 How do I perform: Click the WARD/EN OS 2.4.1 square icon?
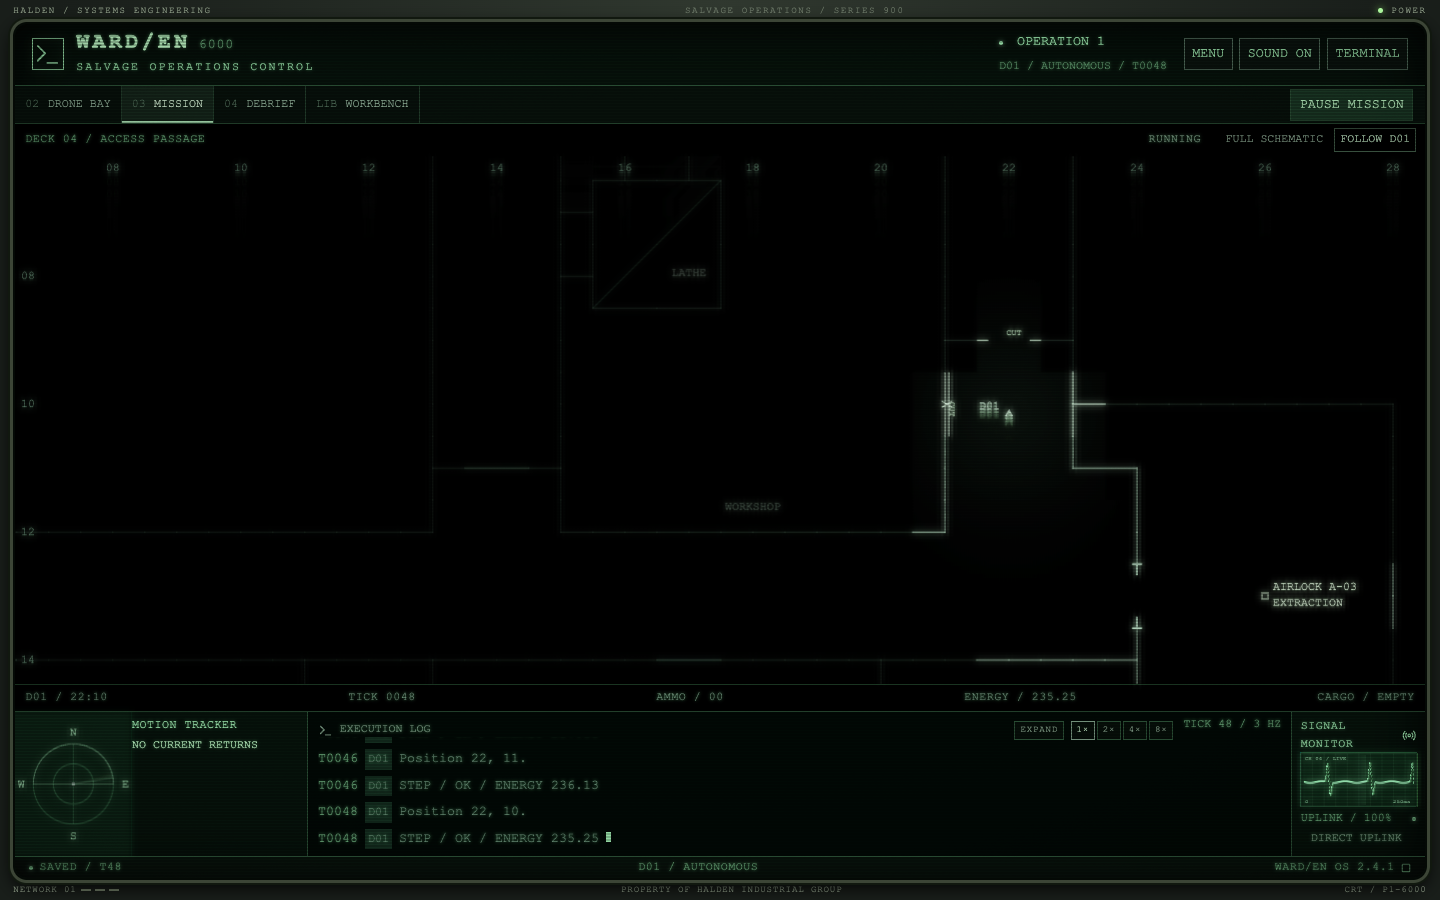click(x=1405, y=868)
